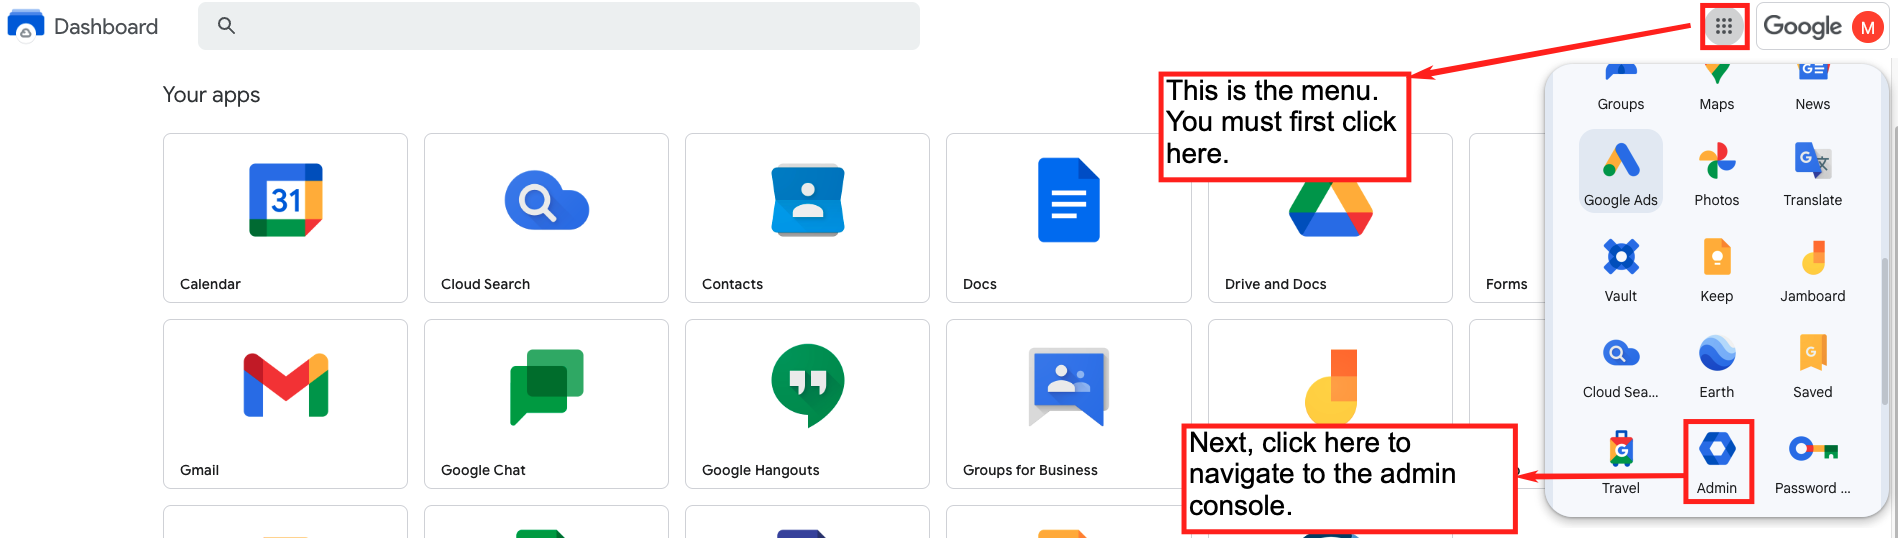Screen dimensions: 1898x538
Task: Open Travel from the apps menu
Action: tap(1620, 459)
